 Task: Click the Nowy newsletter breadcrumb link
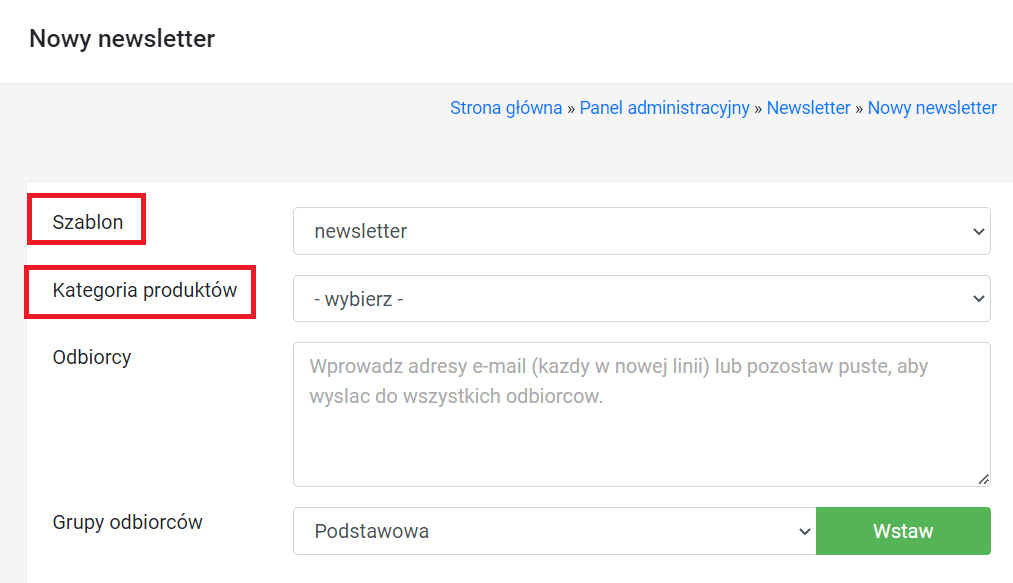(932, 108)
